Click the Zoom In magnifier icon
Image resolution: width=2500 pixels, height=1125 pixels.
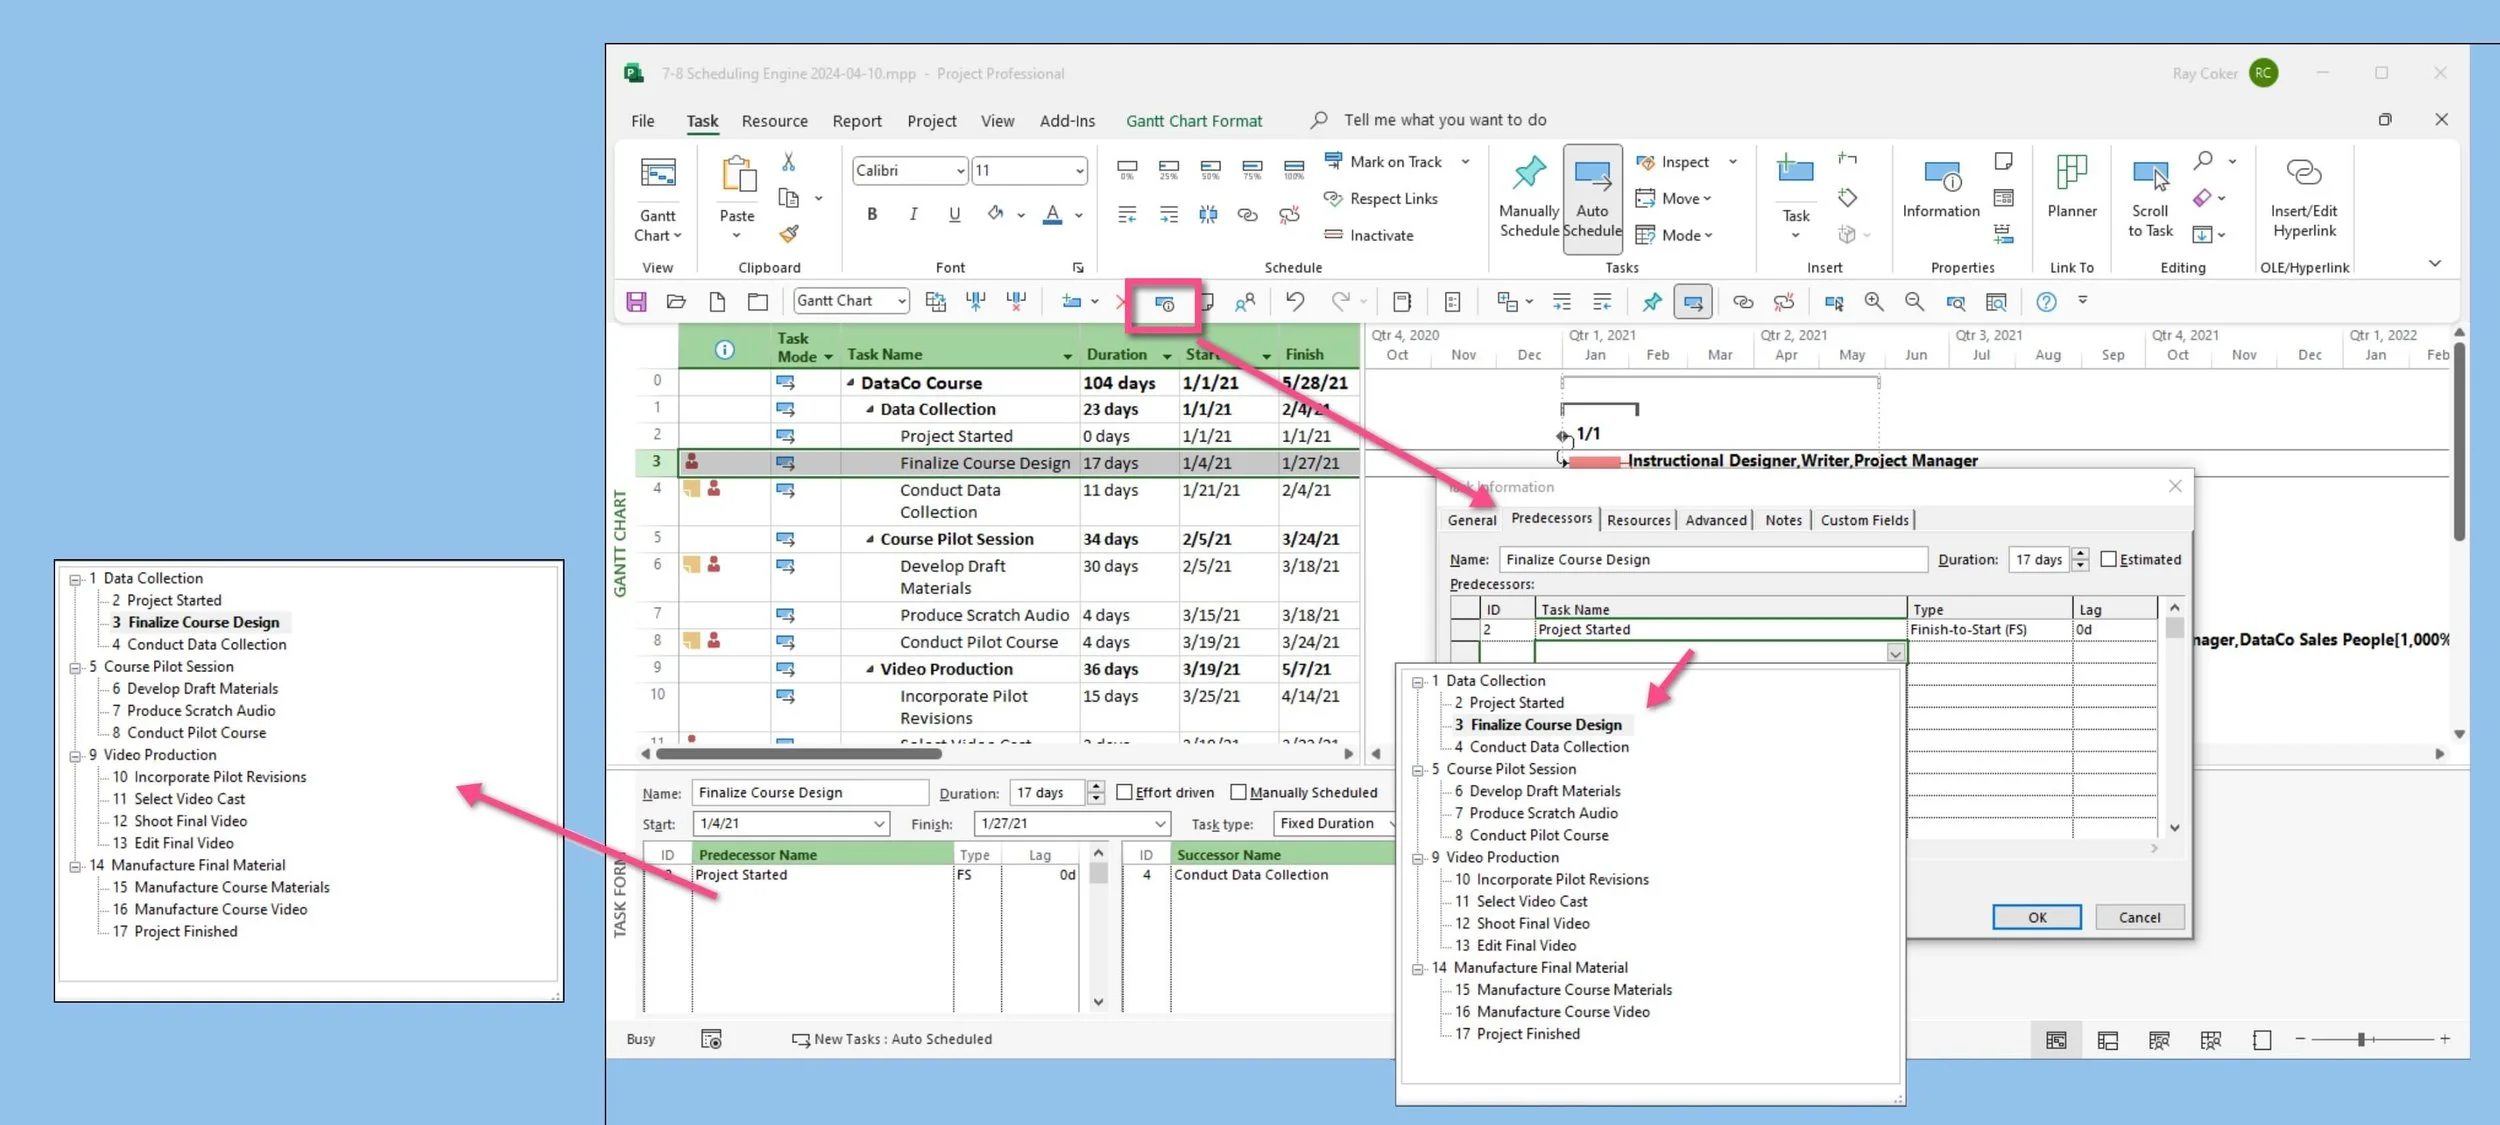pyautogui.click(x=1873, y=301)
